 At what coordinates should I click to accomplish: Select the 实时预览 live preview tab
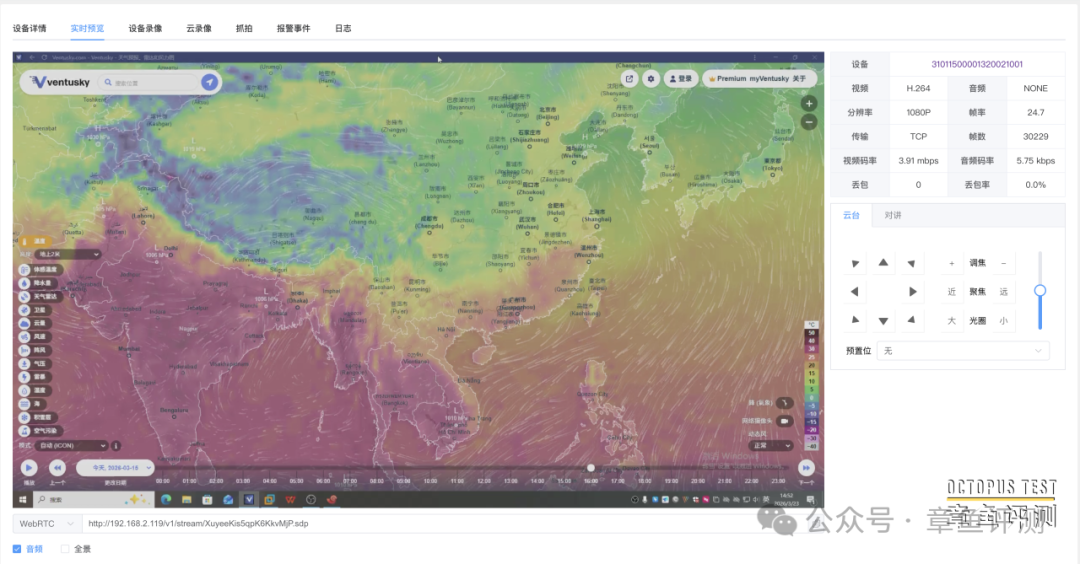(x=87, y=28)
